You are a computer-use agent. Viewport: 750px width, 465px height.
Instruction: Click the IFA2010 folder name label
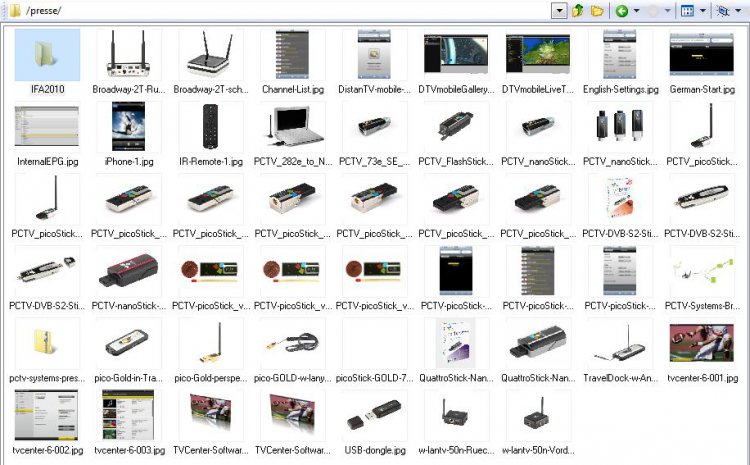point(47,89)
